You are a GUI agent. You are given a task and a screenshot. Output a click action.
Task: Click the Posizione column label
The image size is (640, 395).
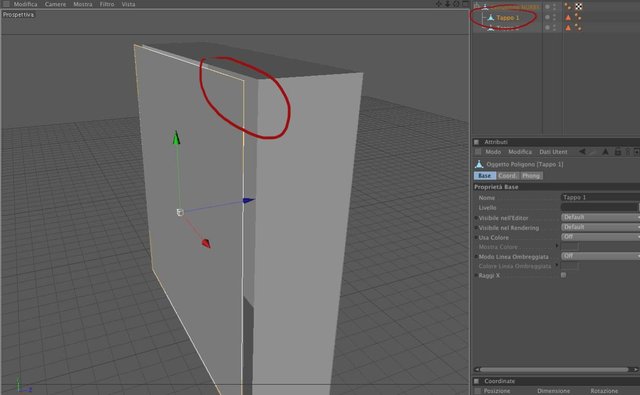pos(497,391)
